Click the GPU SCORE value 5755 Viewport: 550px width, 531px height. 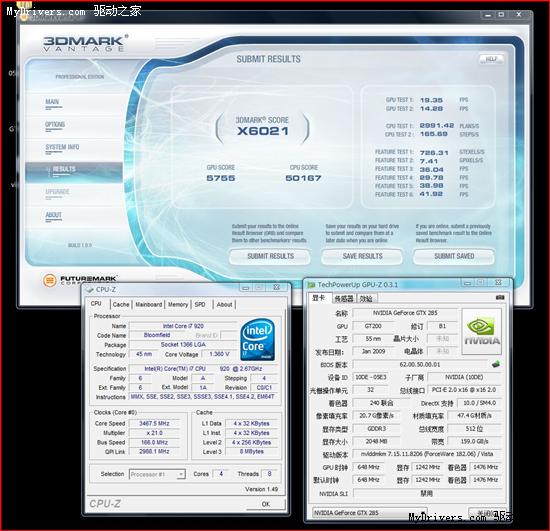pos(221,178)
